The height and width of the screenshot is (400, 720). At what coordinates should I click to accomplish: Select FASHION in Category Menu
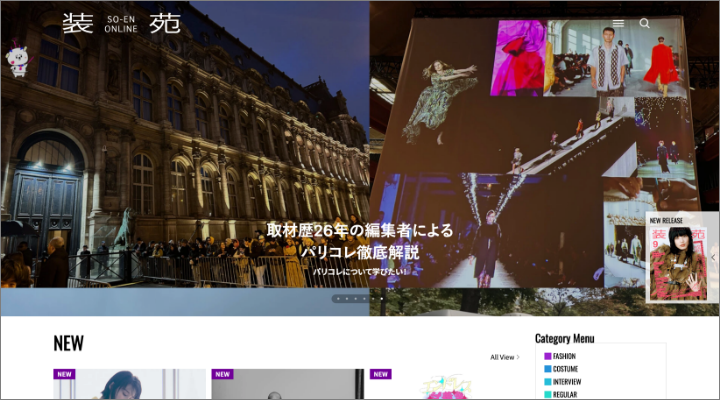[564, 356]
